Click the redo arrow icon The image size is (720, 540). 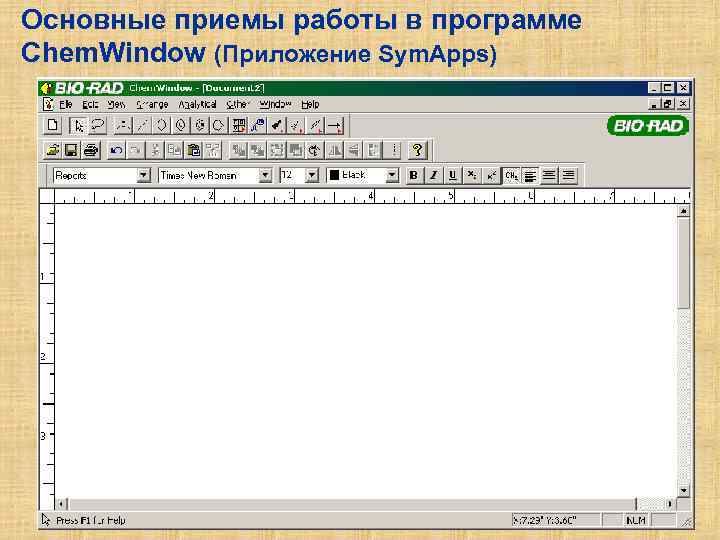135,150
